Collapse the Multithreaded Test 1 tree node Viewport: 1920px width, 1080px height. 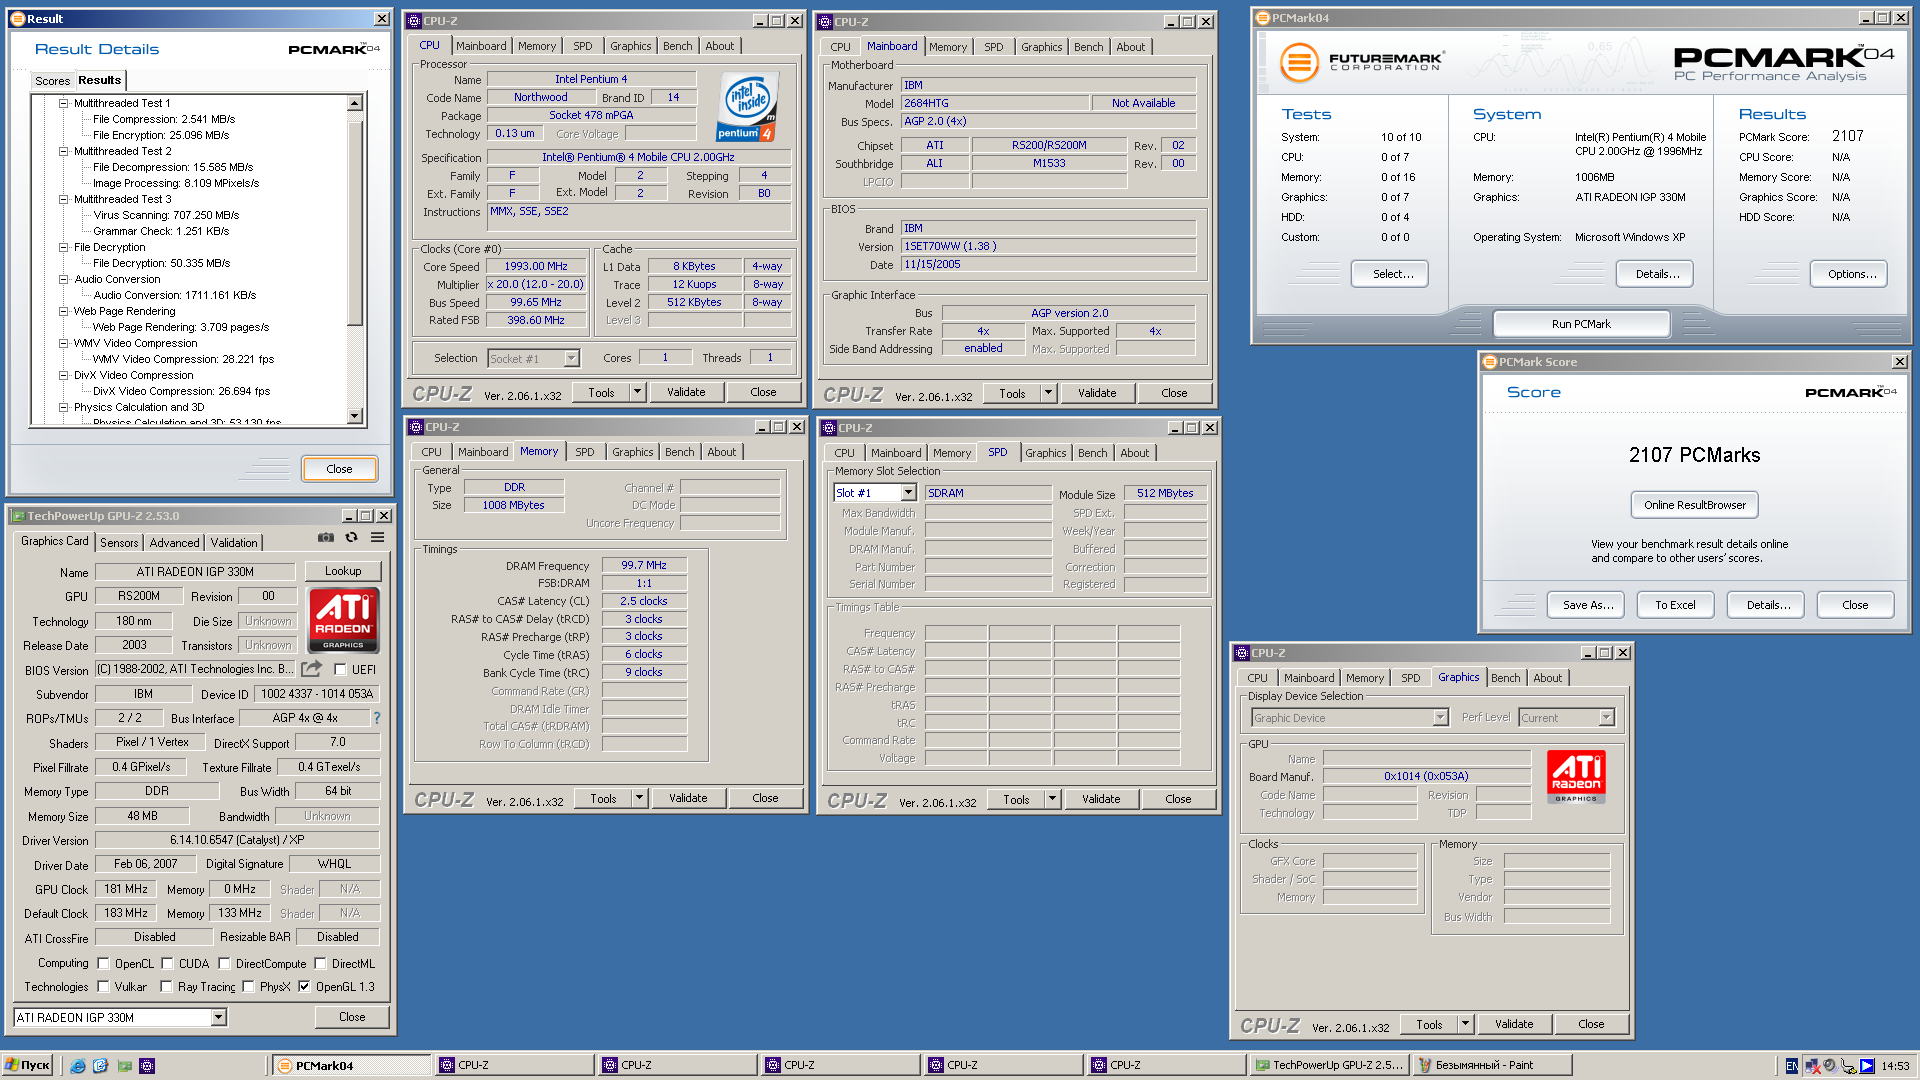coord(63,103)
